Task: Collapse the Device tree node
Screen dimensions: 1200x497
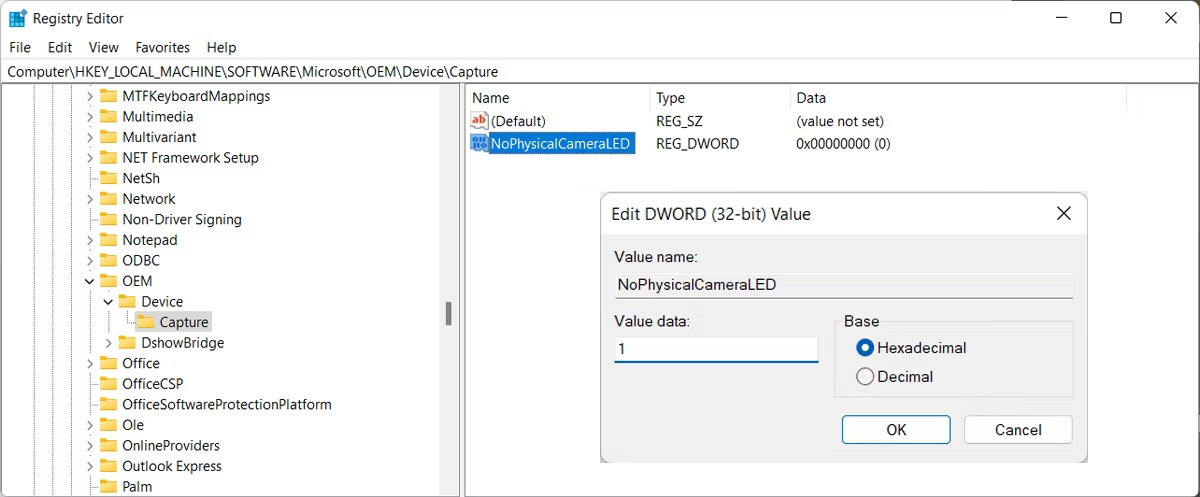Action: tap(108, 302)
